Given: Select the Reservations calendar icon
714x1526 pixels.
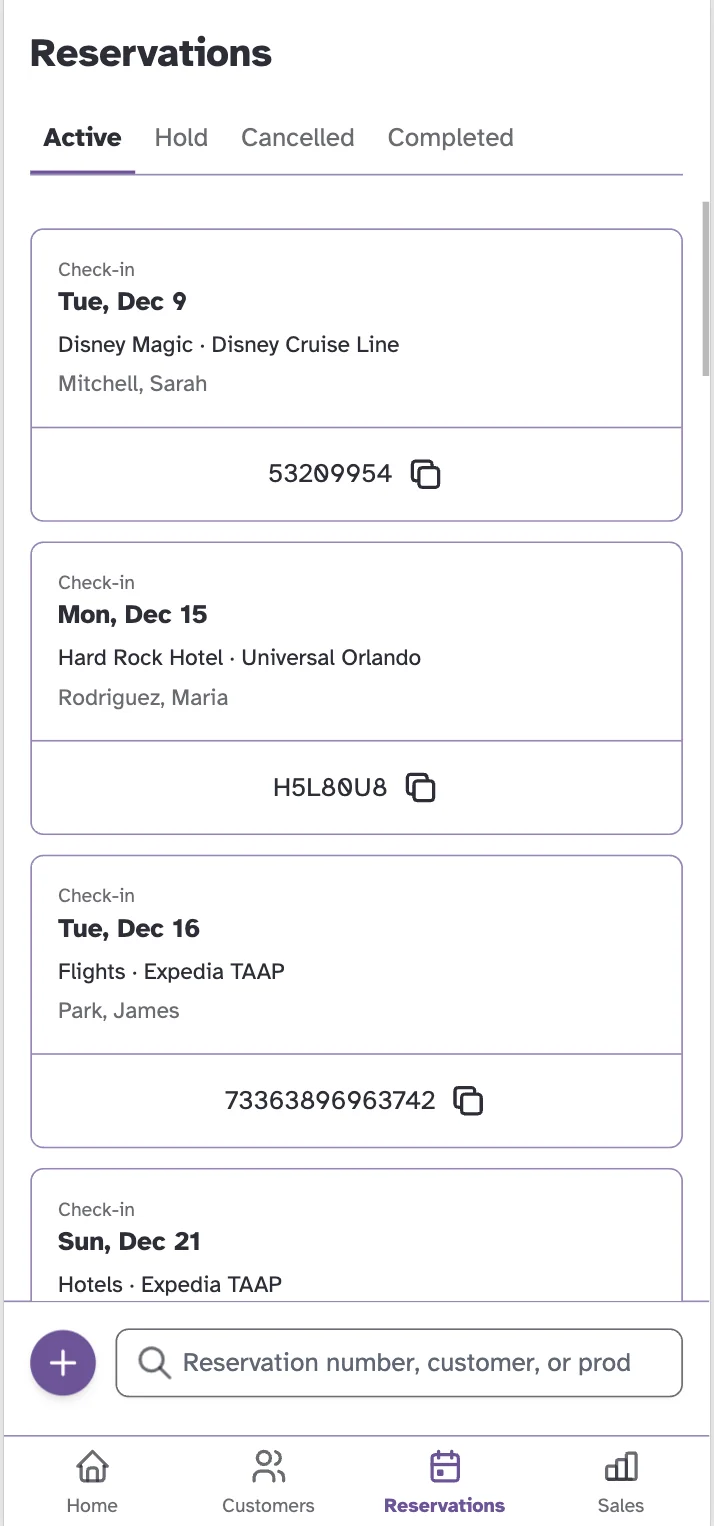Looking at the screenshot, I should [444, 1465].
